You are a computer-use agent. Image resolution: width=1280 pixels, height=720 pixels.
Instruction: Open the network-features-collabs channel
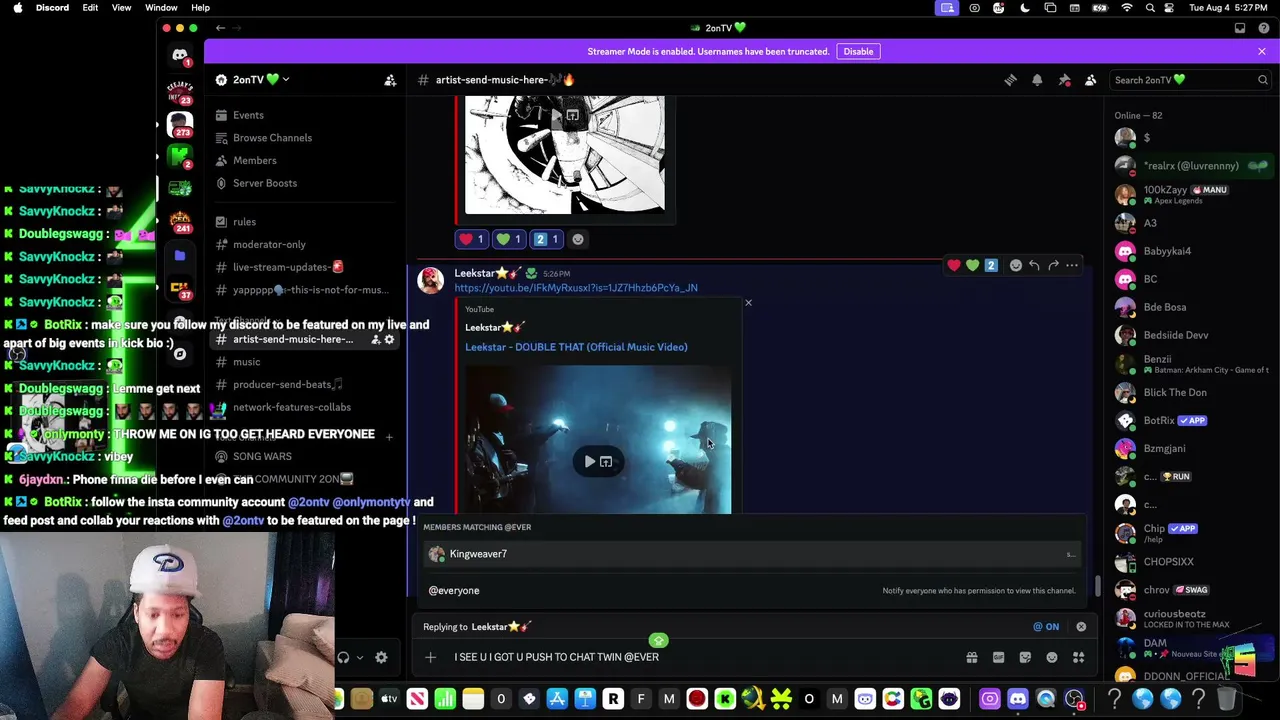(x=292, y=407)
